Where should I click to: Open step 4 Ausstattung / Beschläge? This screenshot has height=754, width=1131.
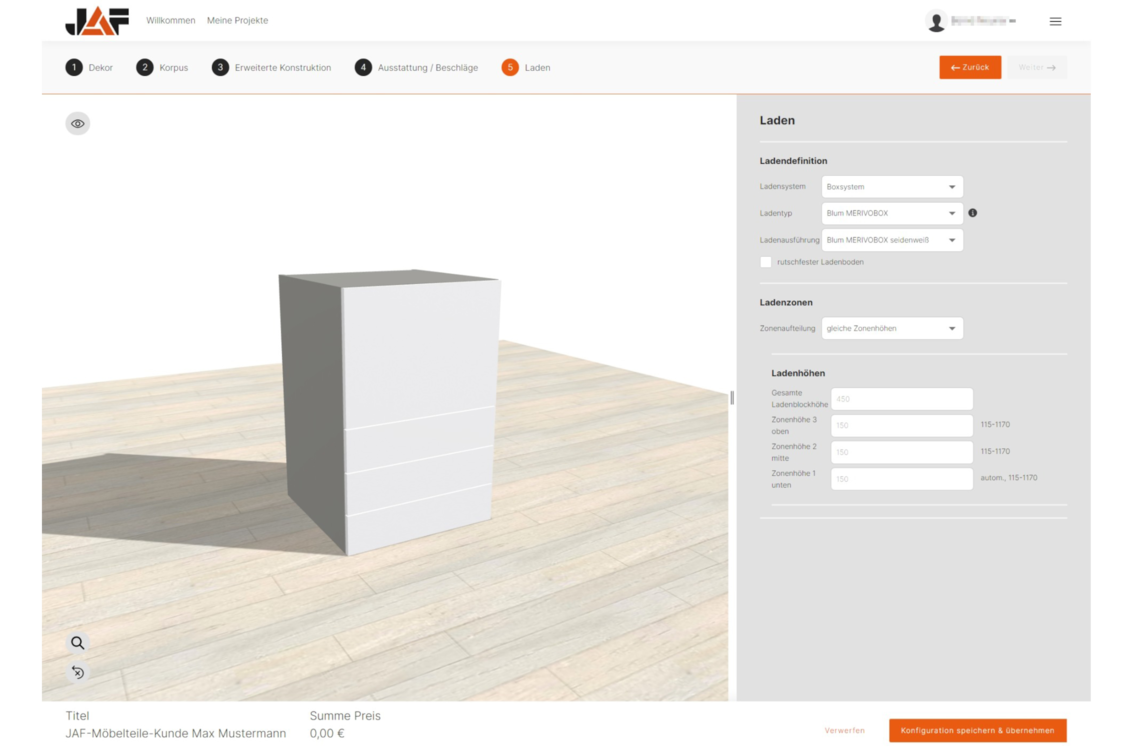tap(416, 68)
